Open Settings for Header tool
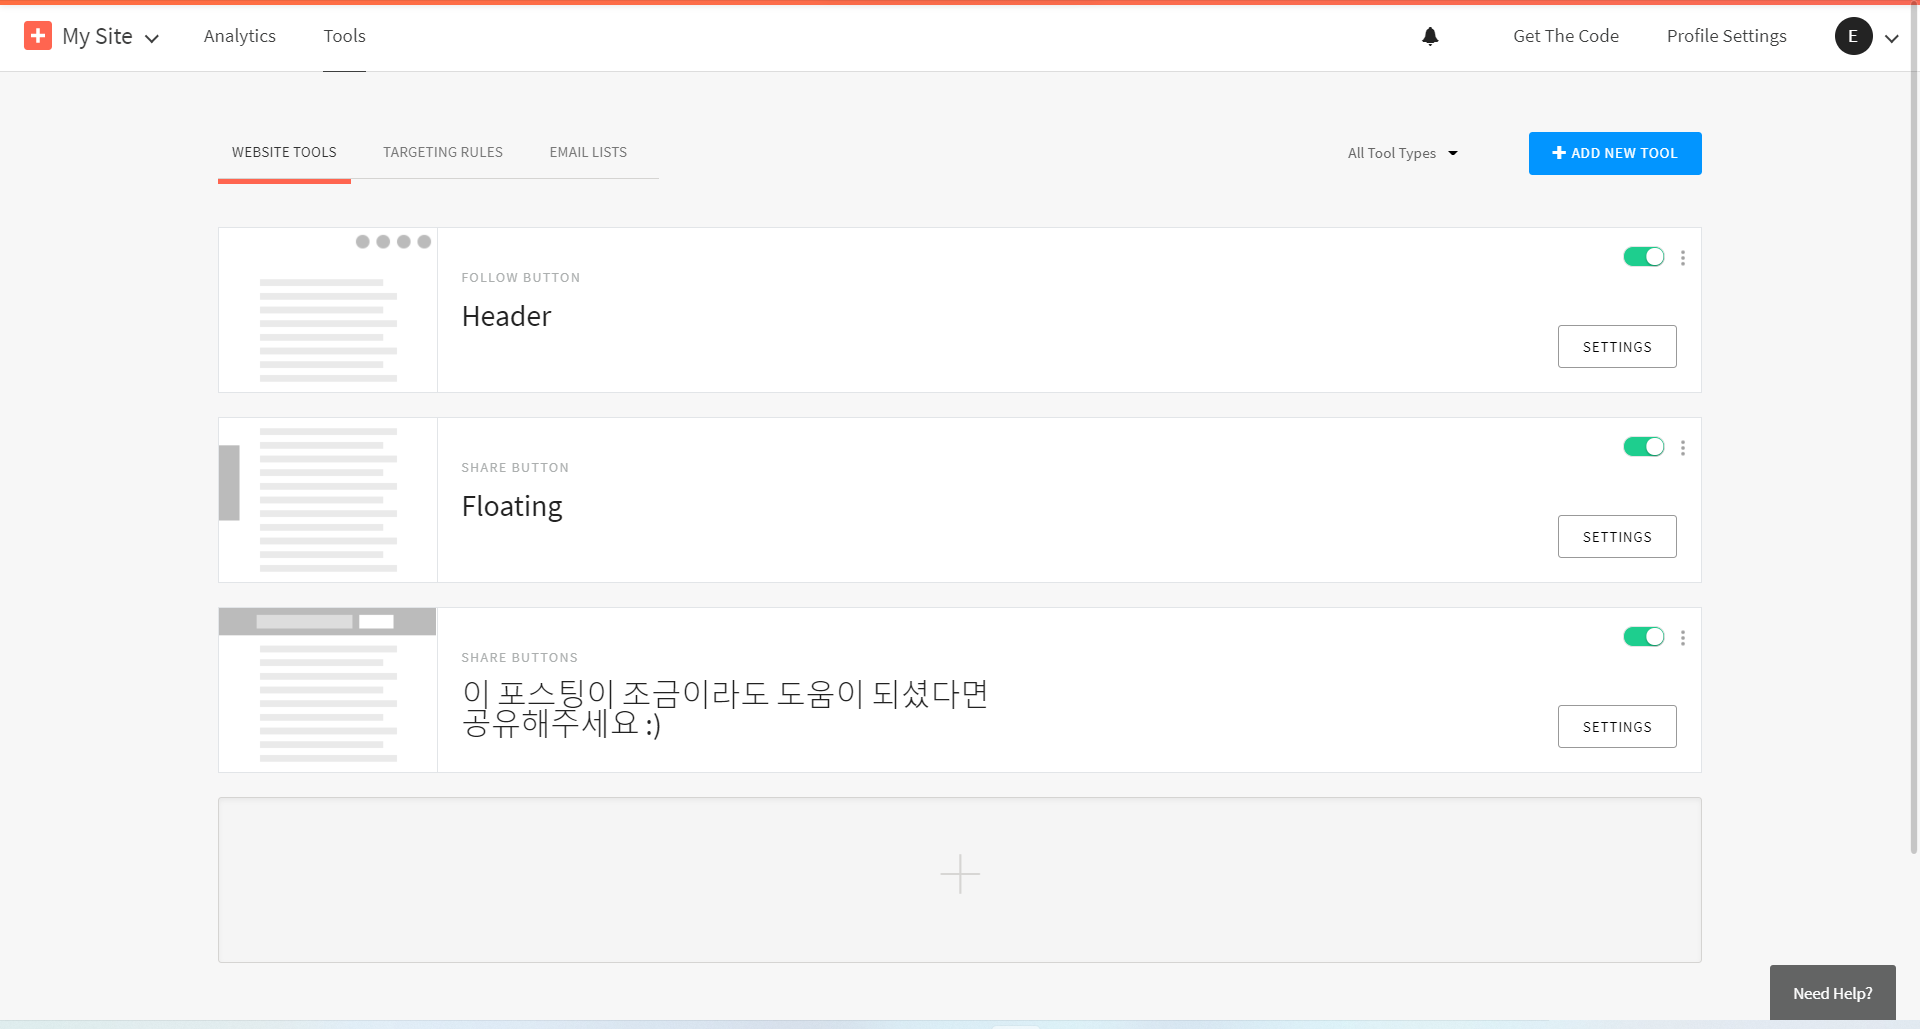 point(1617,347)
